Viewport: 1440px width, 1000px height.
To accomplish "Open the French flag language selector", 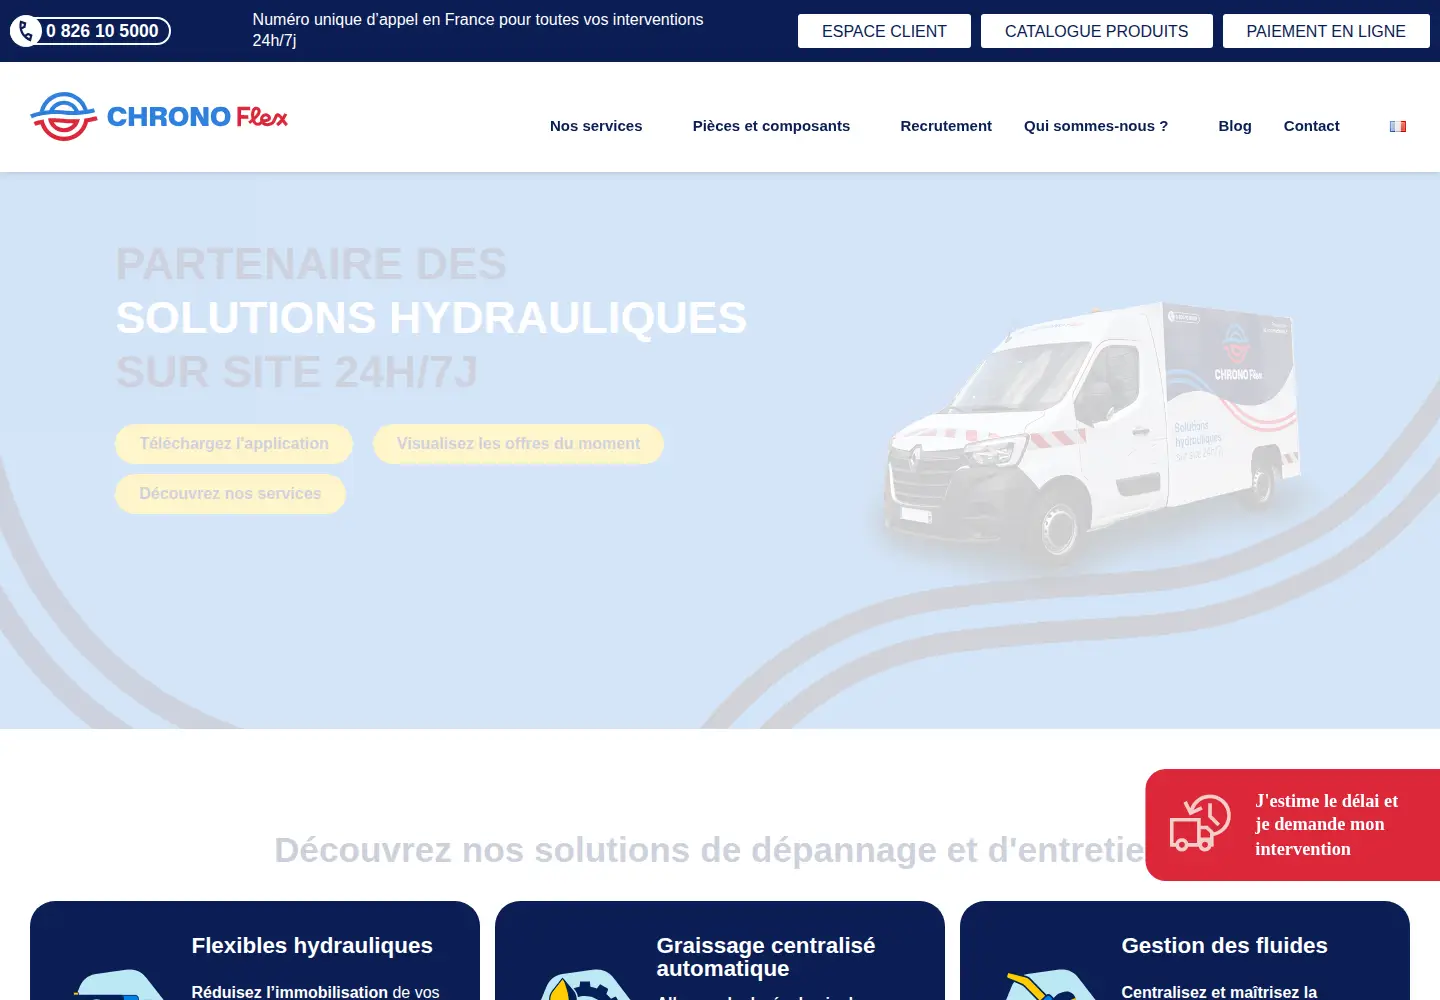I will tap(1398, 126).
